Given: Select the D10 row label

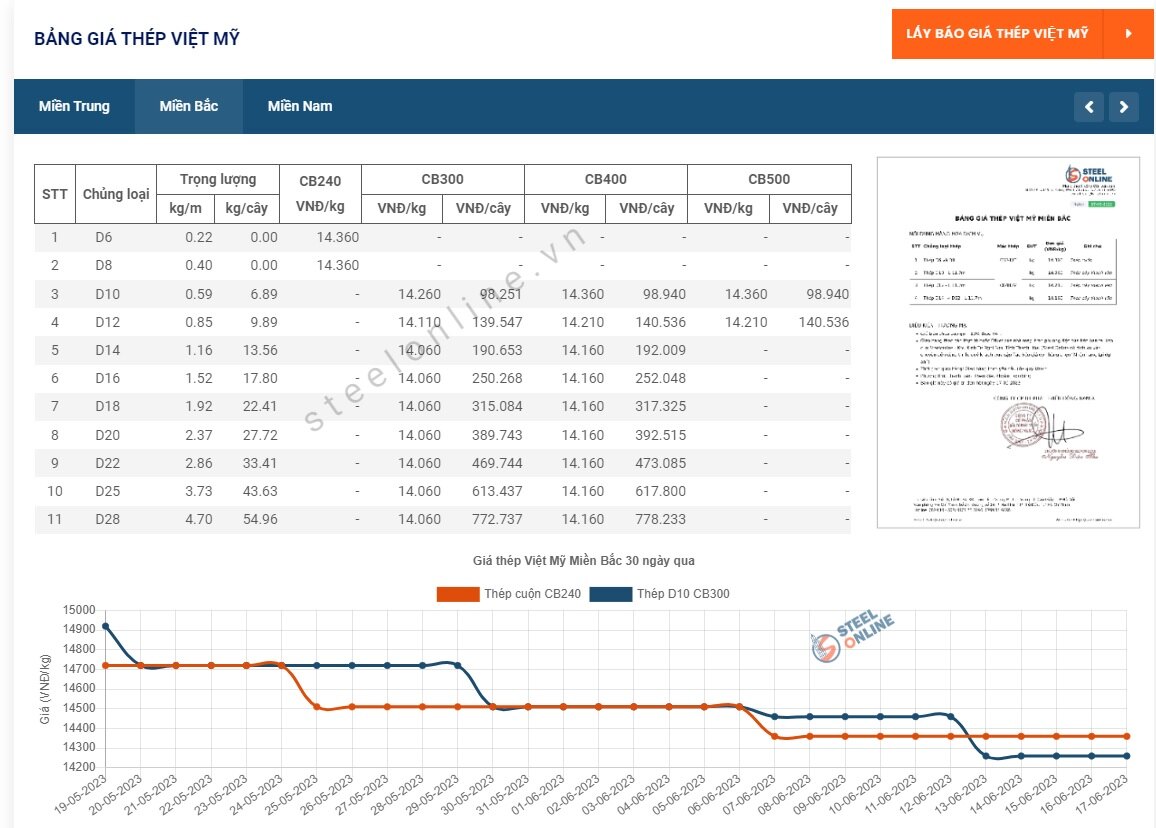Looking at the screenshot, I should click(x=108, y=294).
